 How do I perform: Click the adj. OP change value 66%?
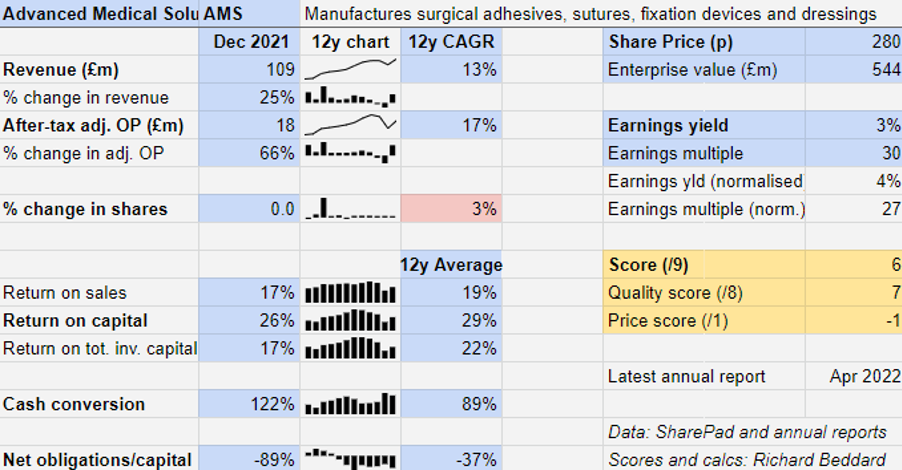point(250,154)
